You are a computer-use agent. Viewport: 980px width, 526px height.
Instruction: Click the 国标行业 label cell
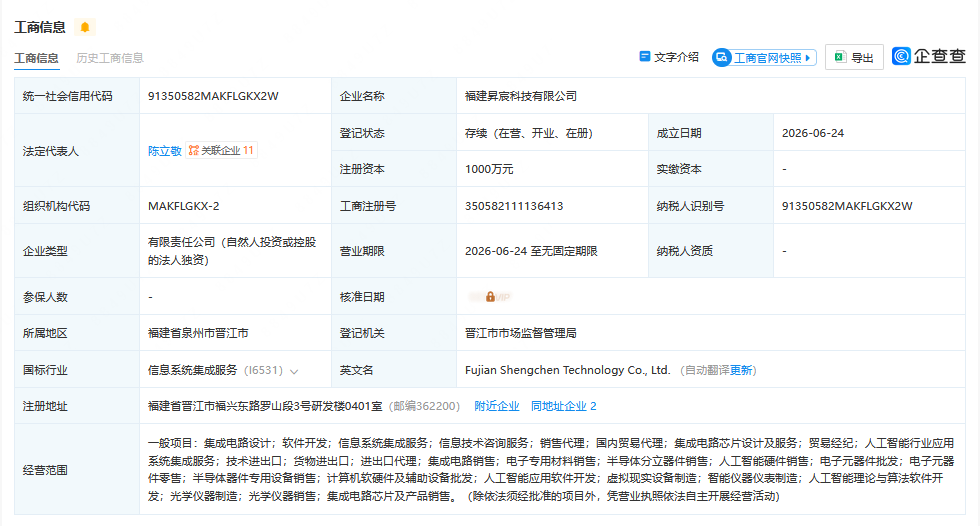coord(77,370)
